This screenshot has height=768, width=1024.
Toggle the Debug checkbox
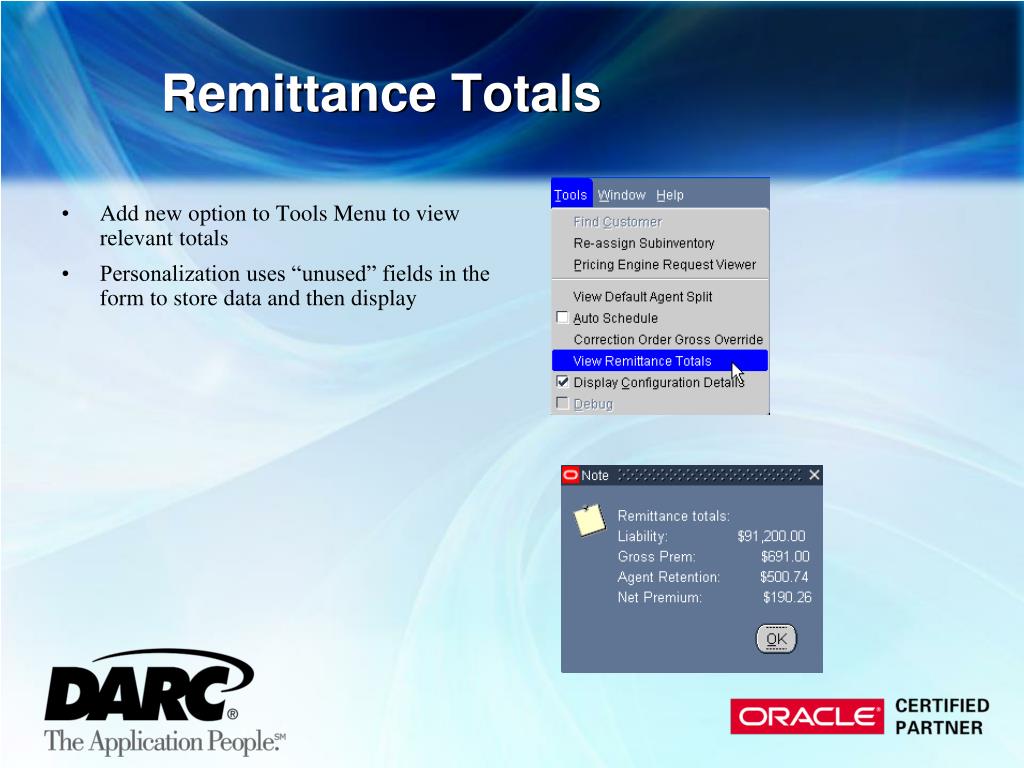[562, 403]
